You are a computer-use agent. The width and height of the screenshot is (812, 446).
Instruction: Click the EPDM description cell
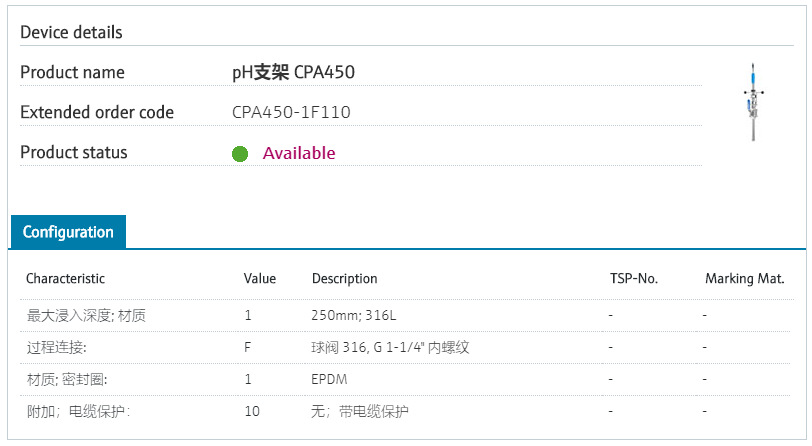click(x=329, y=380)
